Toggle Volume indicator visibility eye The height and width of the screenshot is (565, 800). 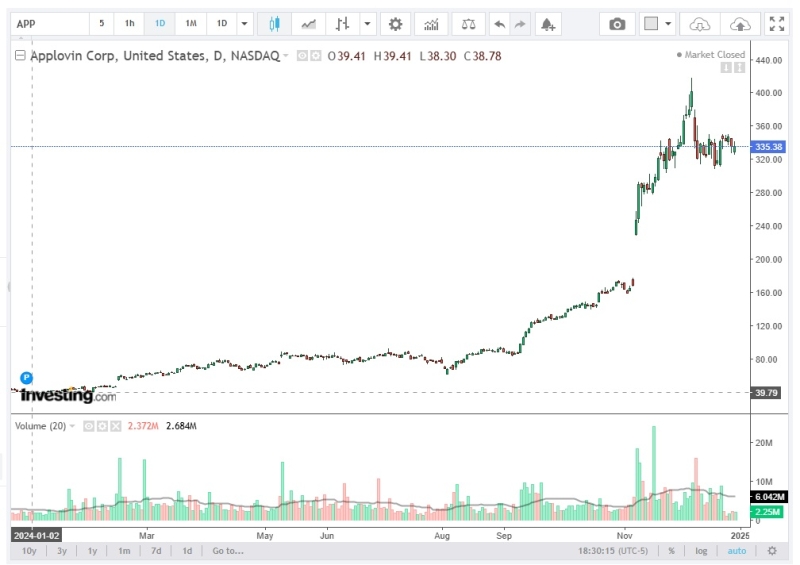point(88,426)
